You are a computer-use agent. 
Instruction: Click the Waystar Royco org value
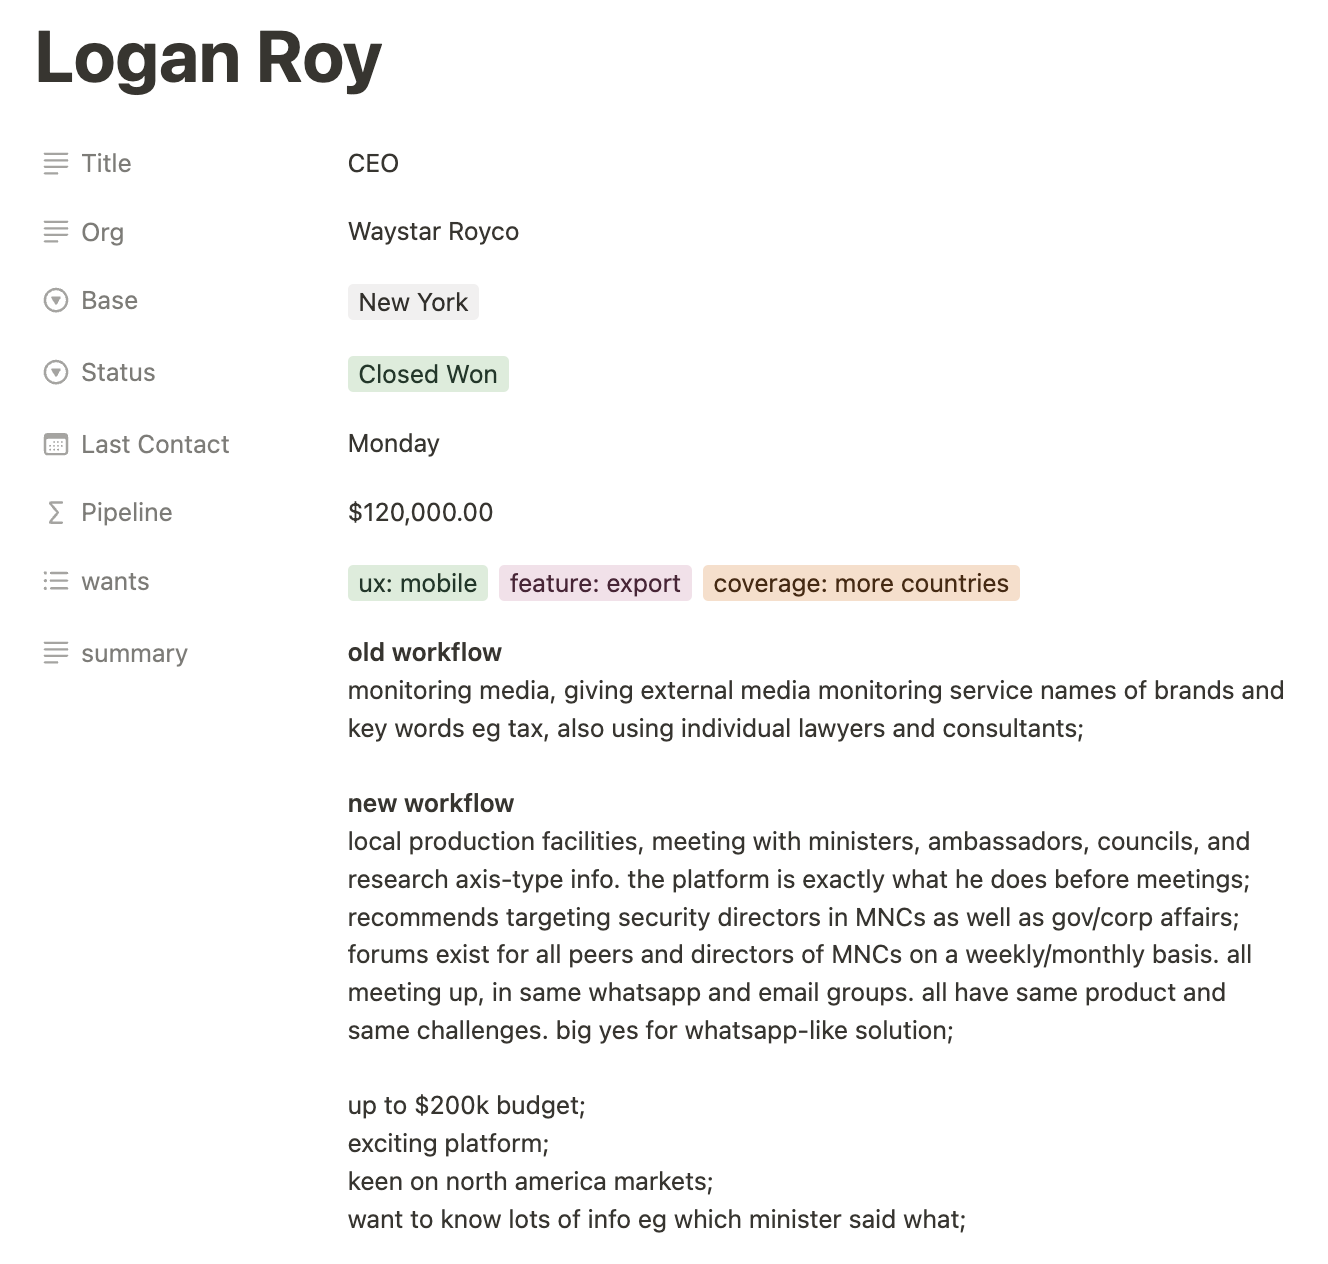tap(433, 232)
